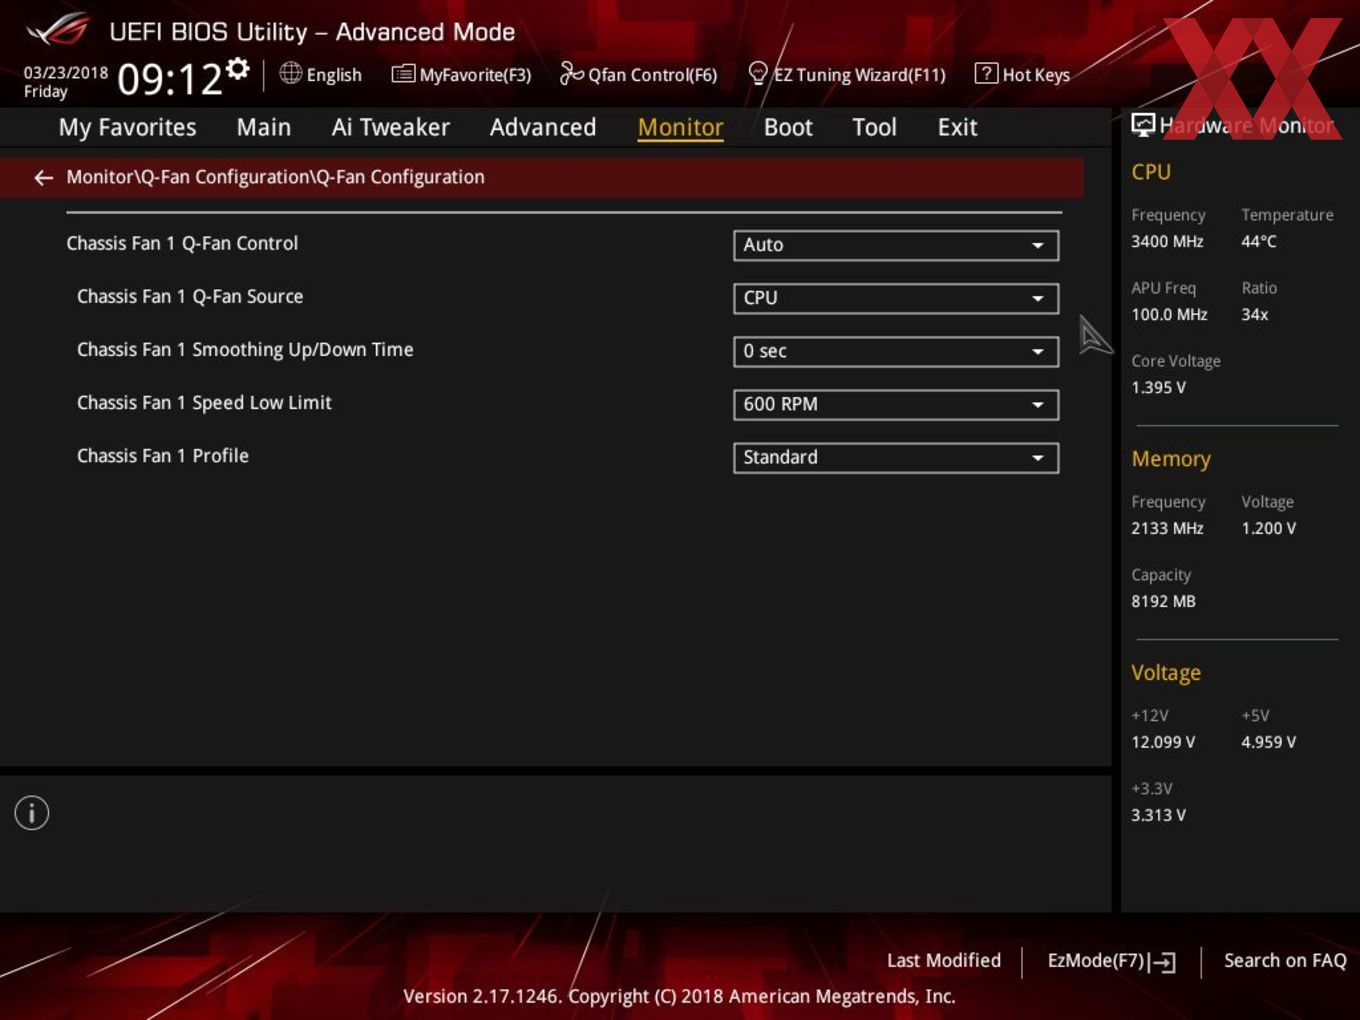Click +5V reading 4.959 V
Image resolution: width=1360 pixels, height=1020 pixels.
pyautogui.click(x=1268, y=742)
